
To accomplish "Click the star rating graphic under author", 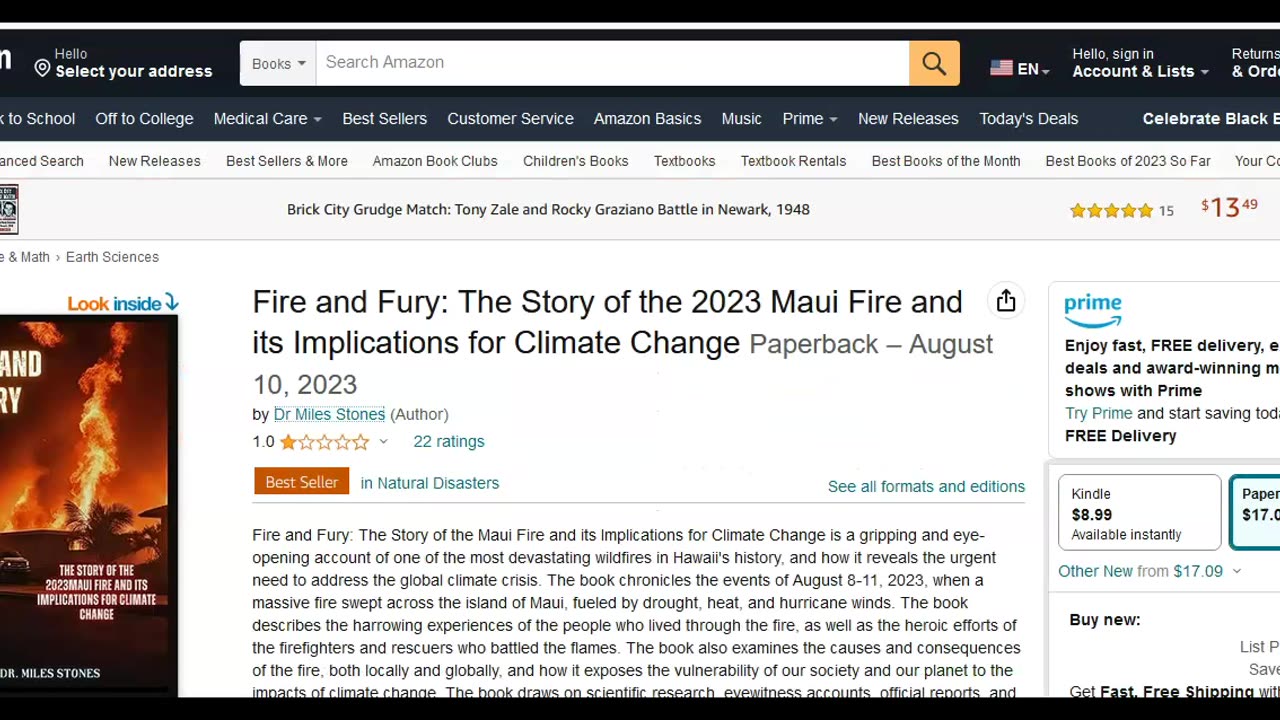I will [x=324, y=442].
